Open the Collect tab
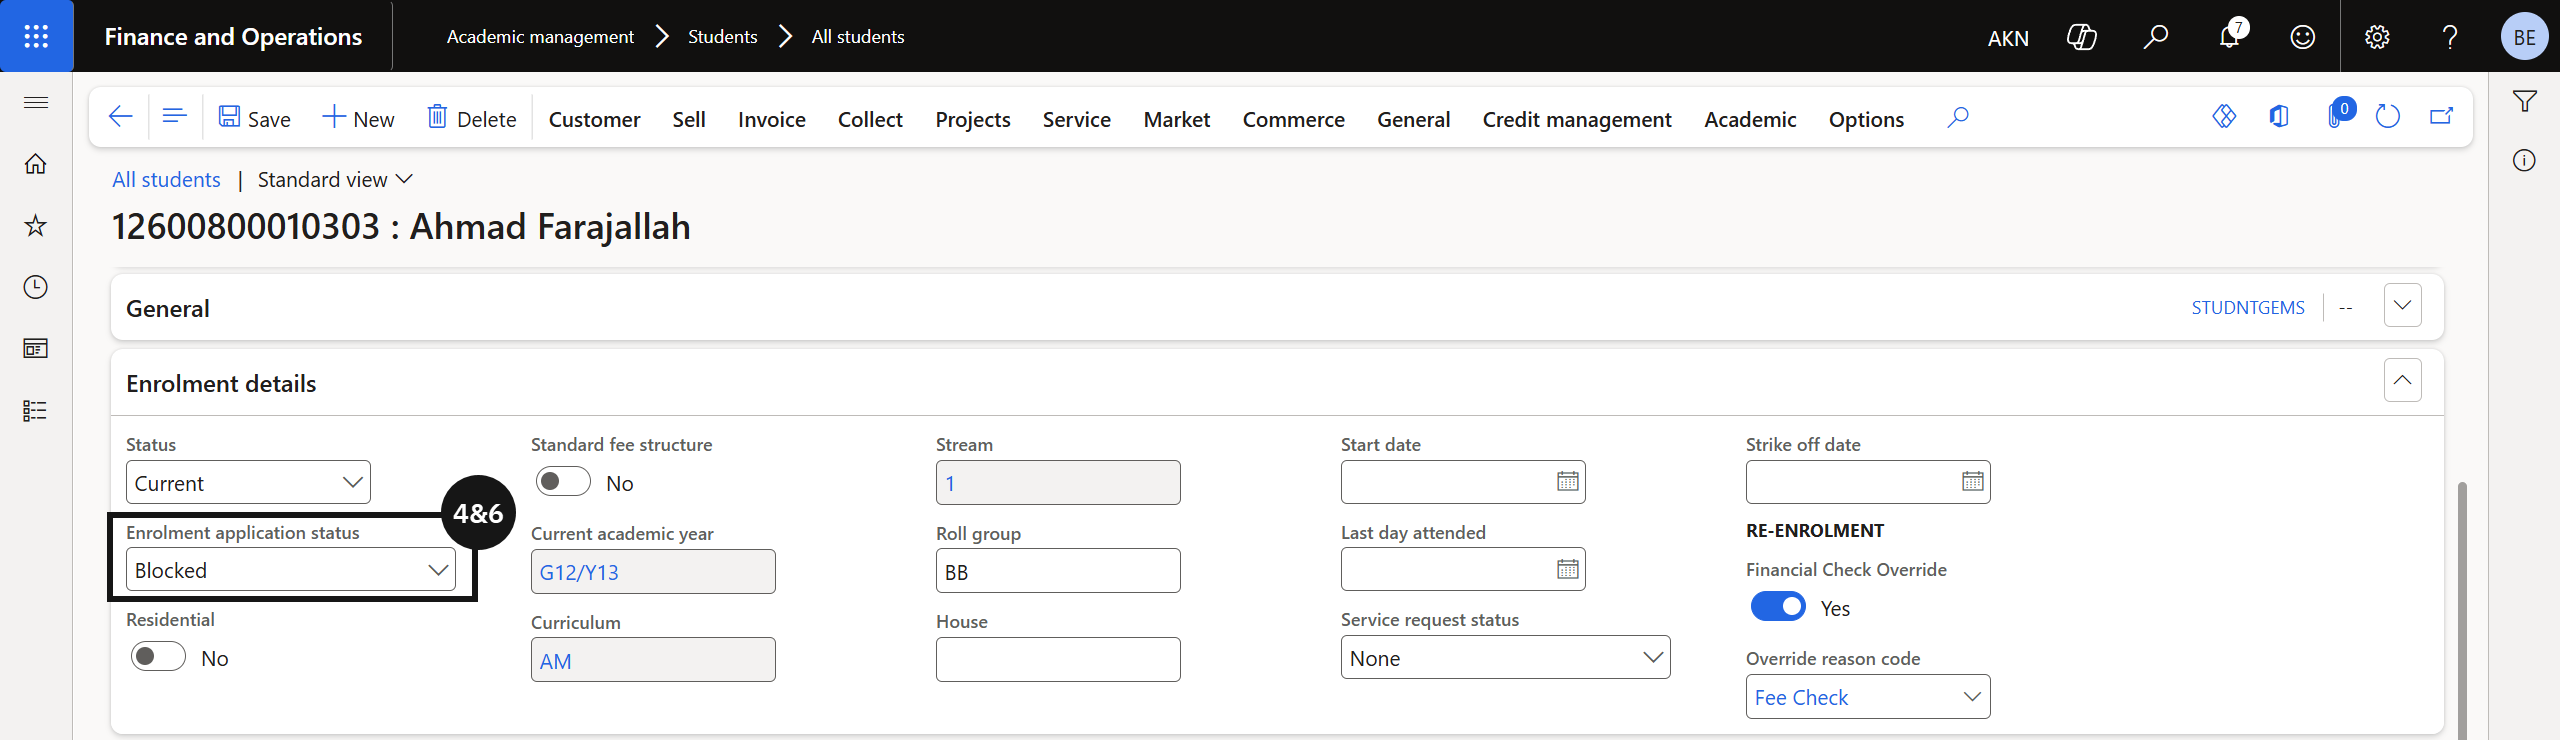Viewport: 2560px width, 740px height. pyautogui.click(x=870, y=119)
